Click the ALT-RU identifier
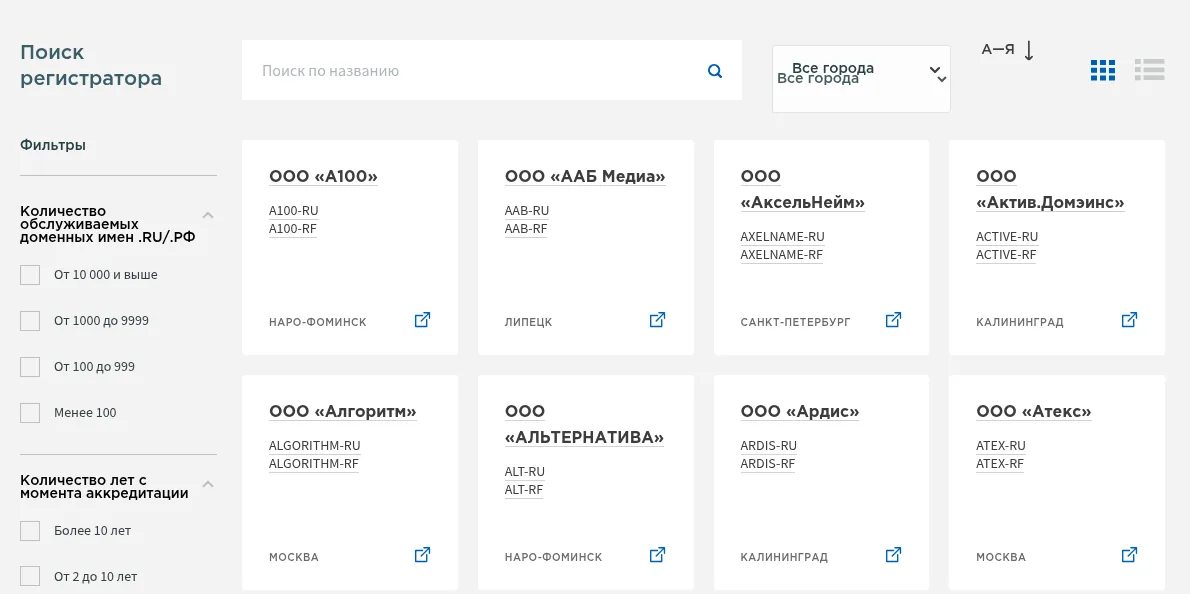This screenshot has width=1190, height=594. tap(525, 472)
